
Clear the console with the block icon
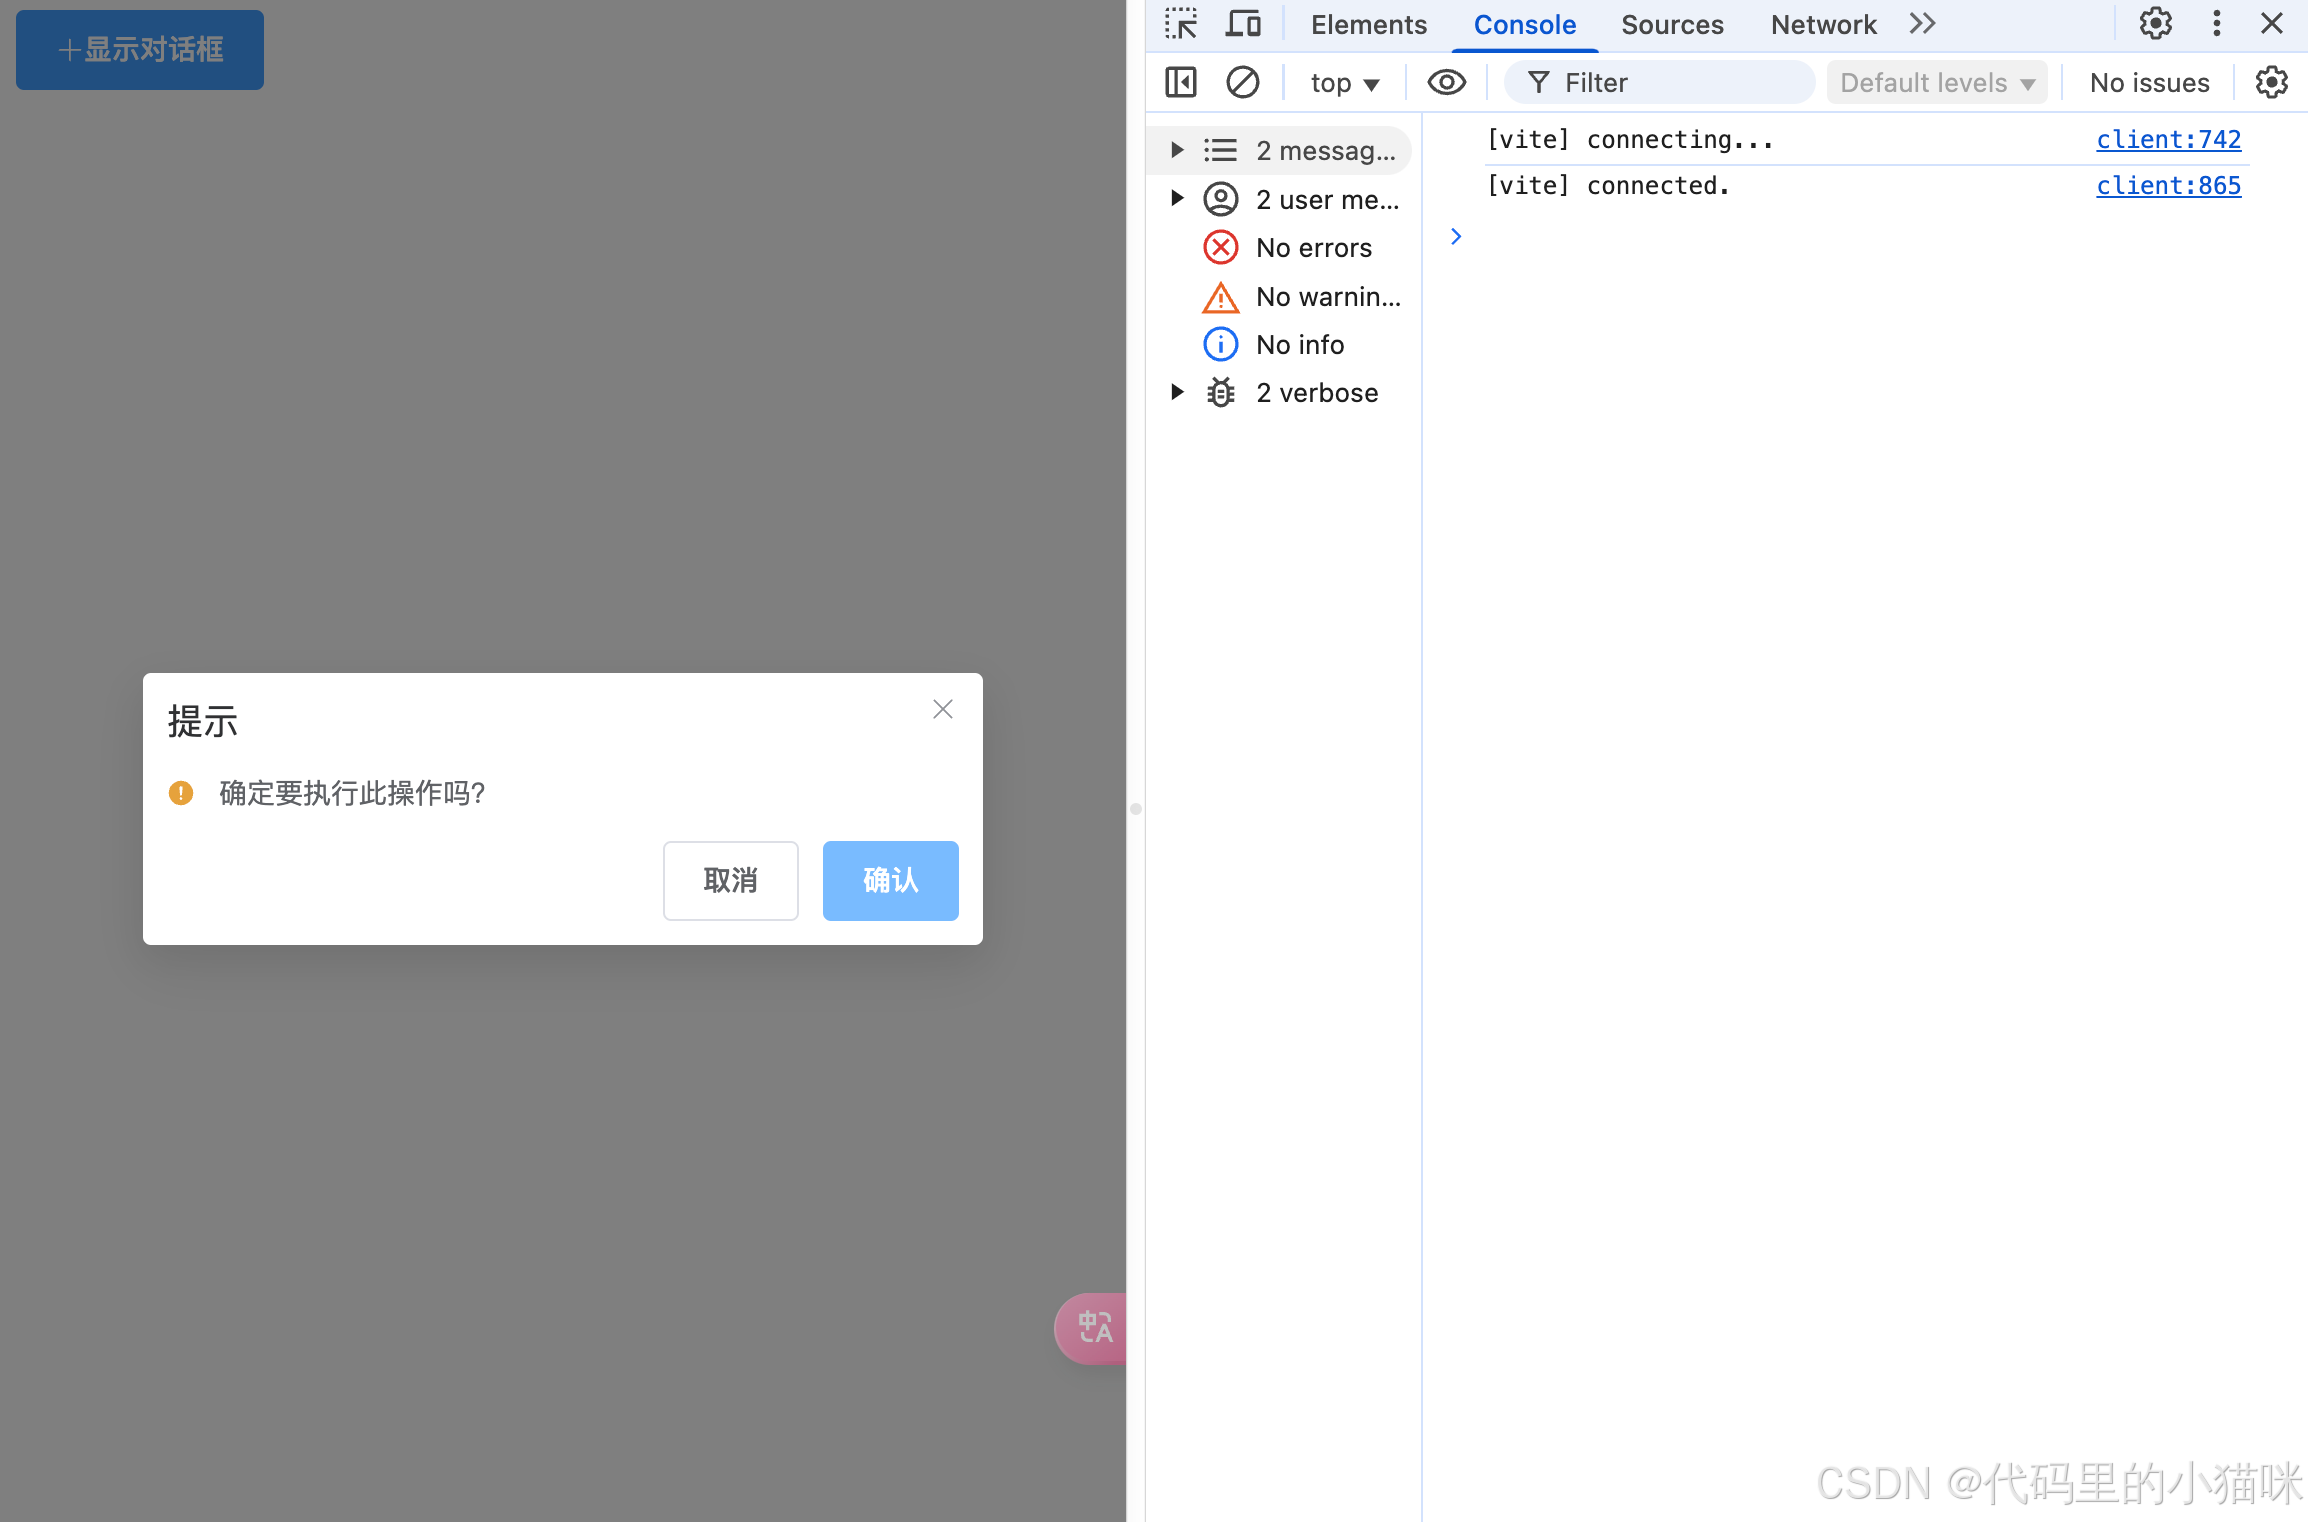[1242, 82]
